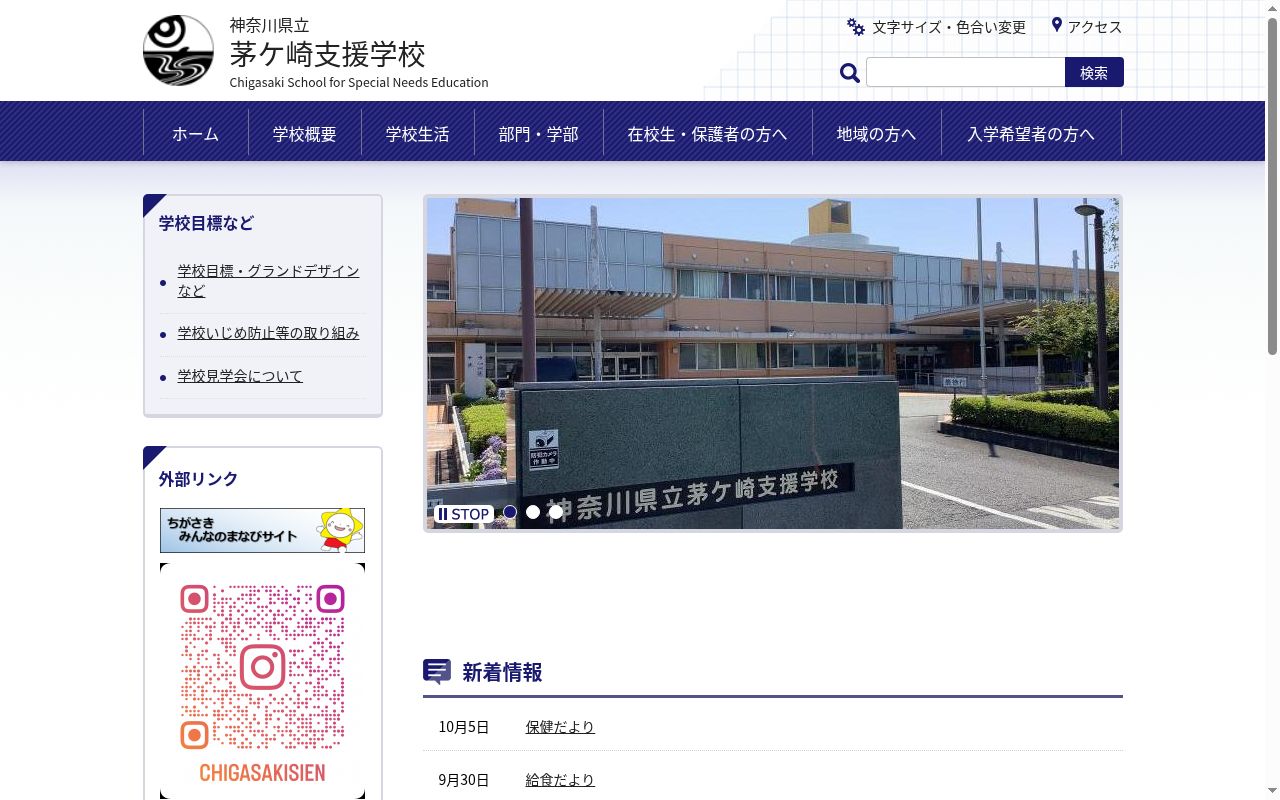Open 学校見学会について link
The width and height of the screenshot is (1280, 800).
240,376
